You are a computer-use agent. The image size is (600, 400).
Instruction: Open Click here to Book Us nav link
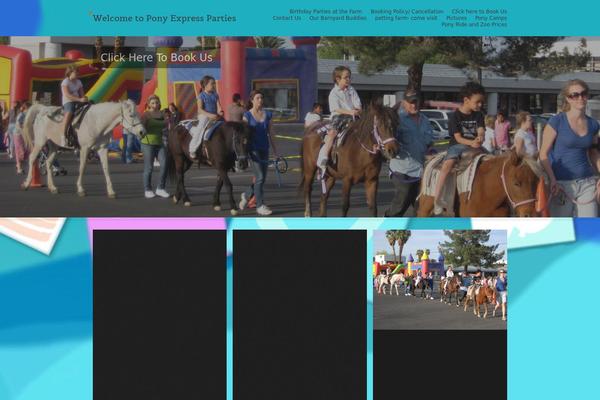click(479, 11)
